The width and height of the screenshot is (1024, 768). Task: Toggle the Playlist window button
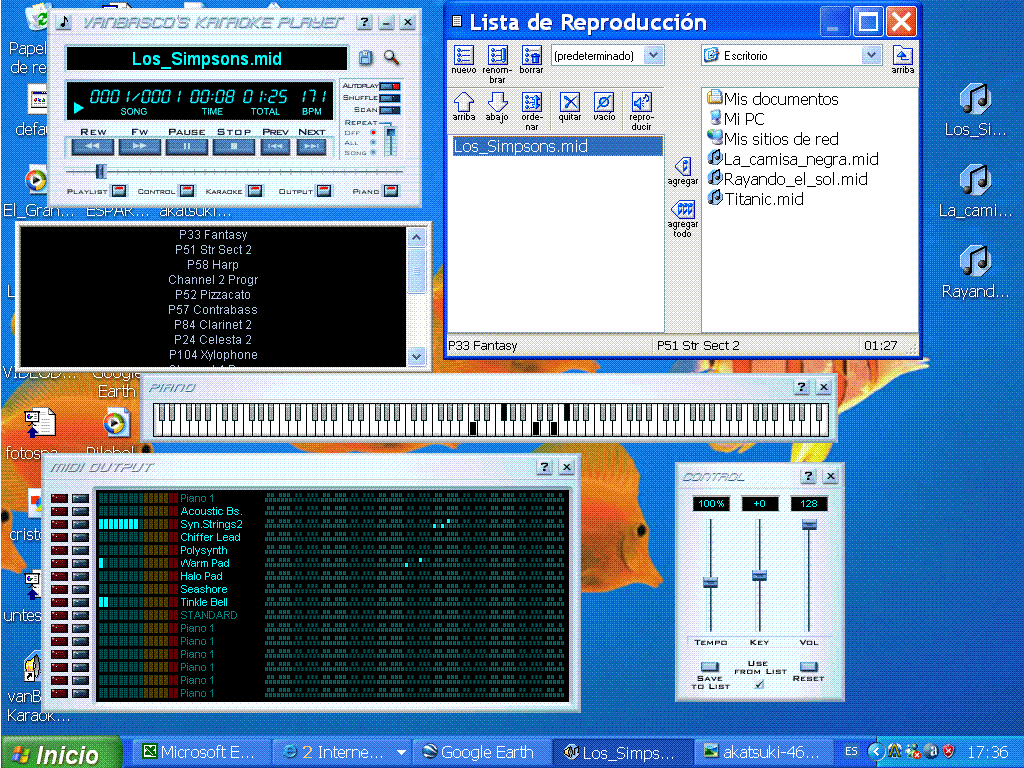pyautogui.click(x=119, y=191)
